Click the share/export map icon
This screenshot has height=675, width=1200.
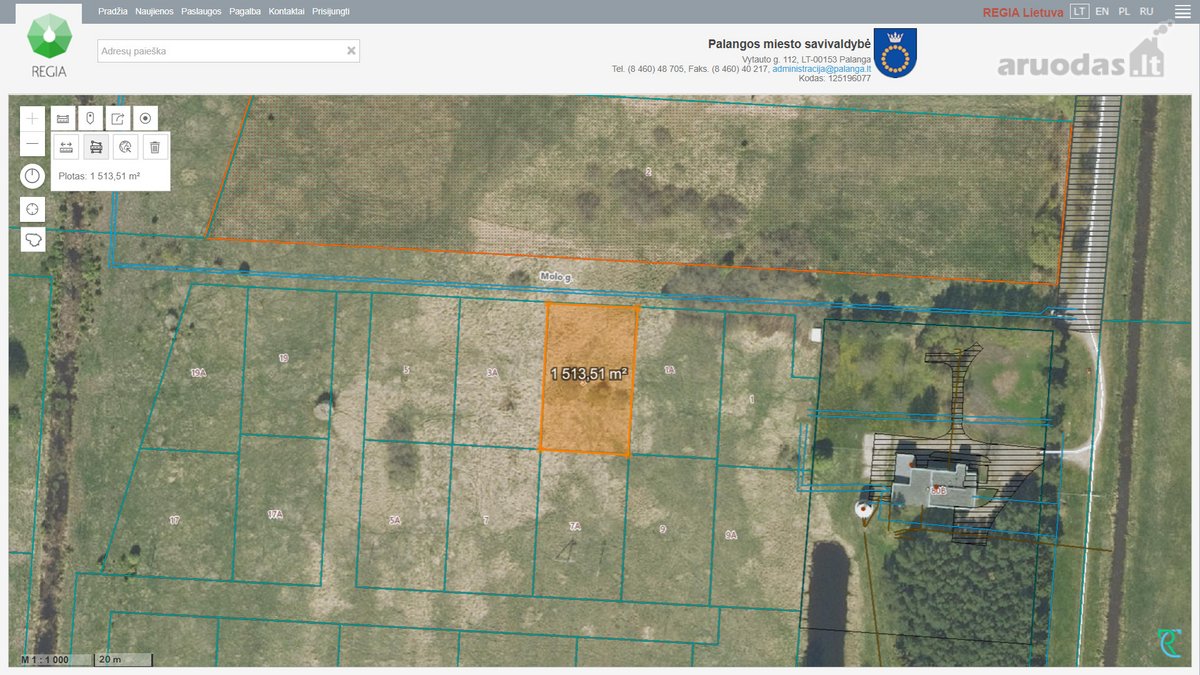tap(118, 118)
